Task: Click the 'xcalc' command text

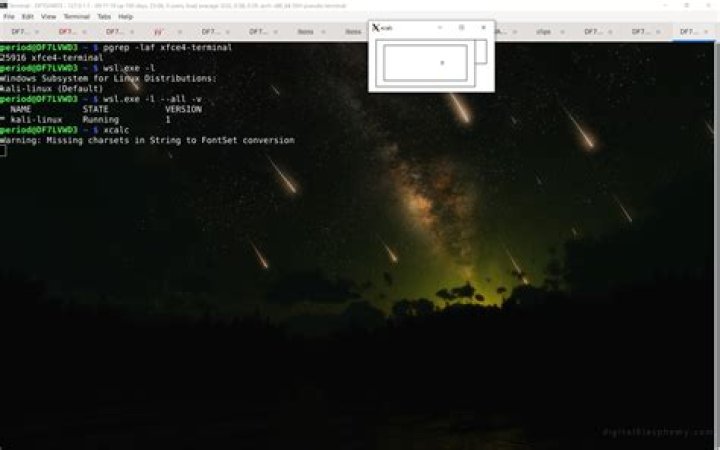Action: point(116,130)
